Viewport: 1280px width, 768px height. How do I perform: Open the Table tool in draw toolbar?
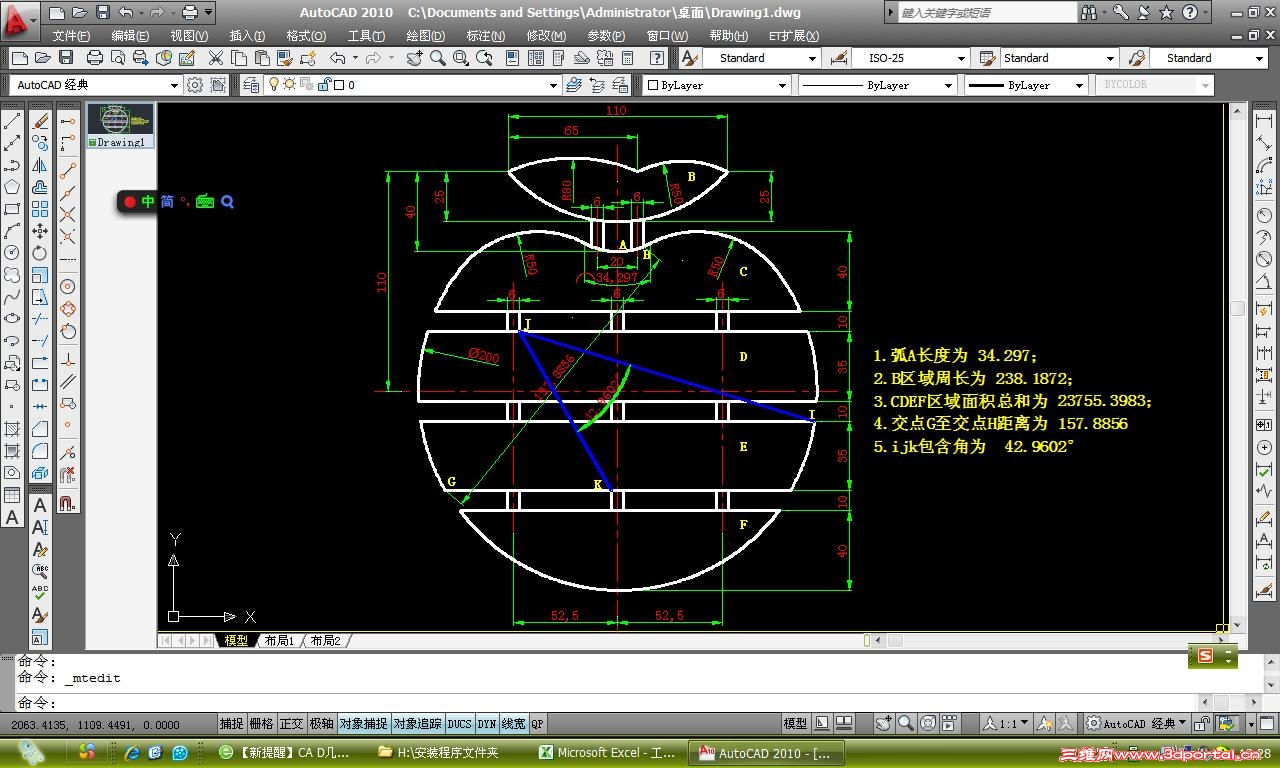(x=12, y=495)
